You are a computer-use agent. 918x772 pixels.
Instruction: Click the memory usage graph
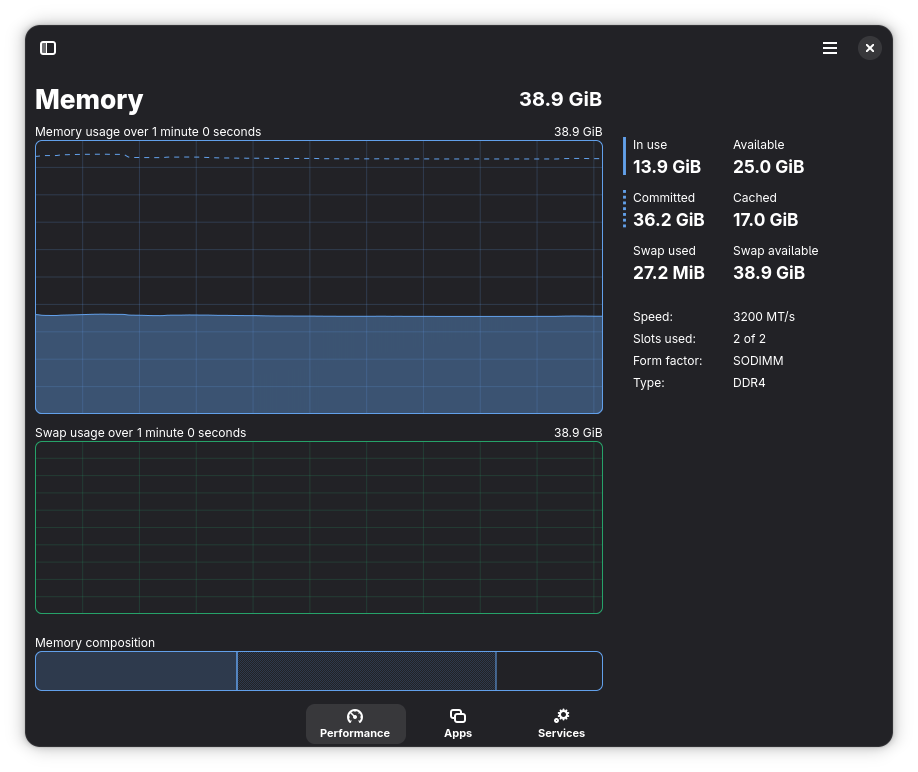point(319,277)
